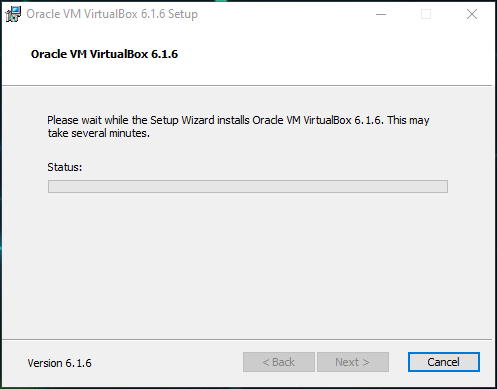Click the separator line below the white header
The image size is (497, 389).
coord(247,86)
